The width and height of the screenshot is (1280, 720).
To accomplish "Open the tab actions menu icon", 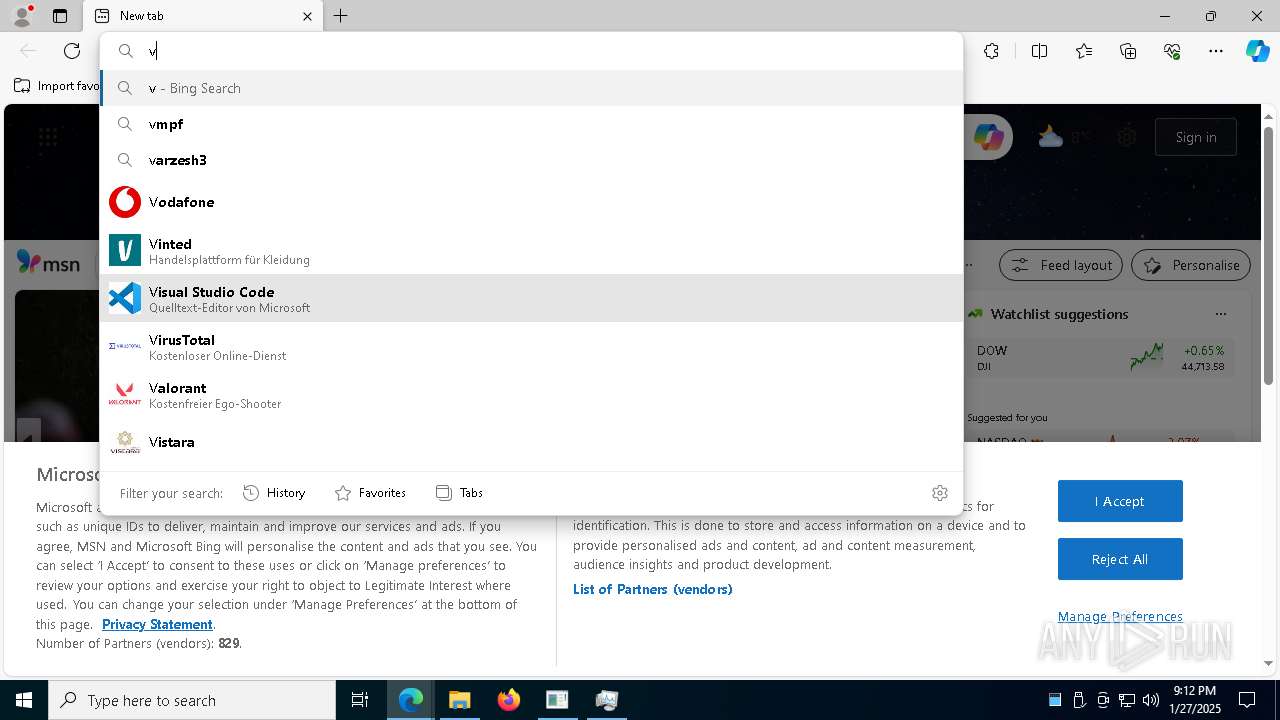I will [x=60, y=16].
